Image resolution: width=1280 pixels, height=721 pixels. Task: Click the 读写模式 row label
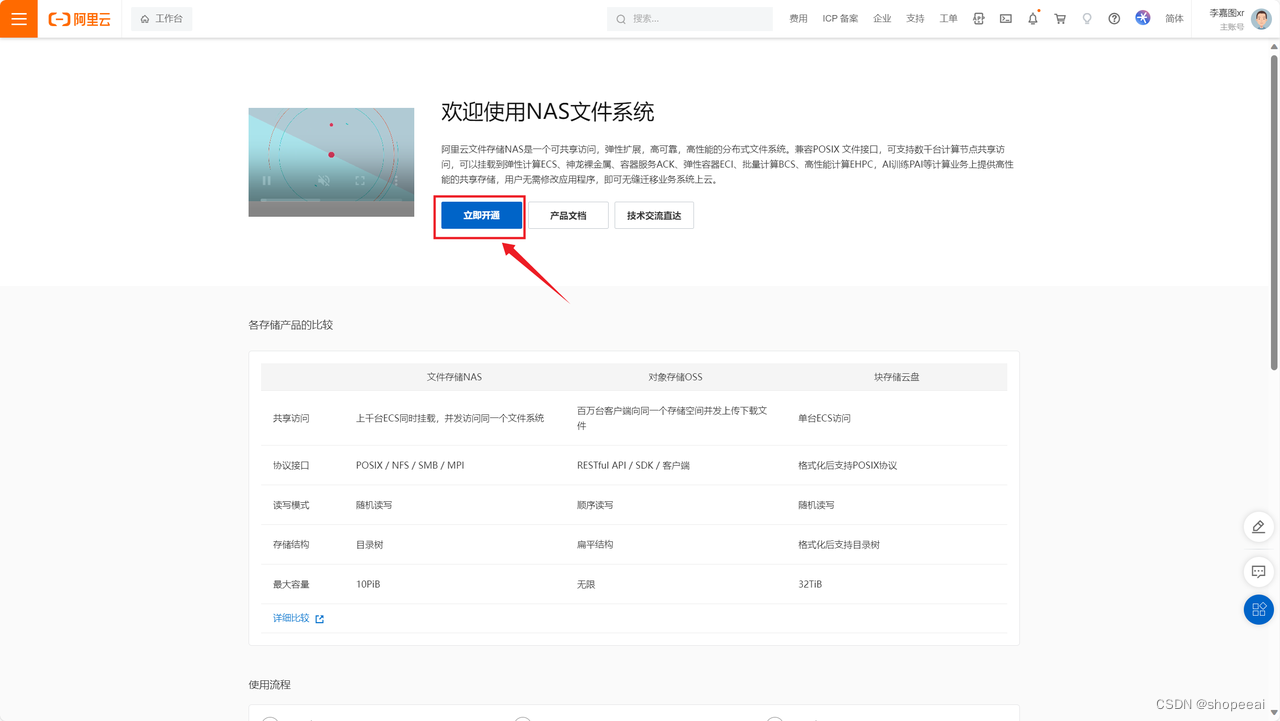[291, 505]
